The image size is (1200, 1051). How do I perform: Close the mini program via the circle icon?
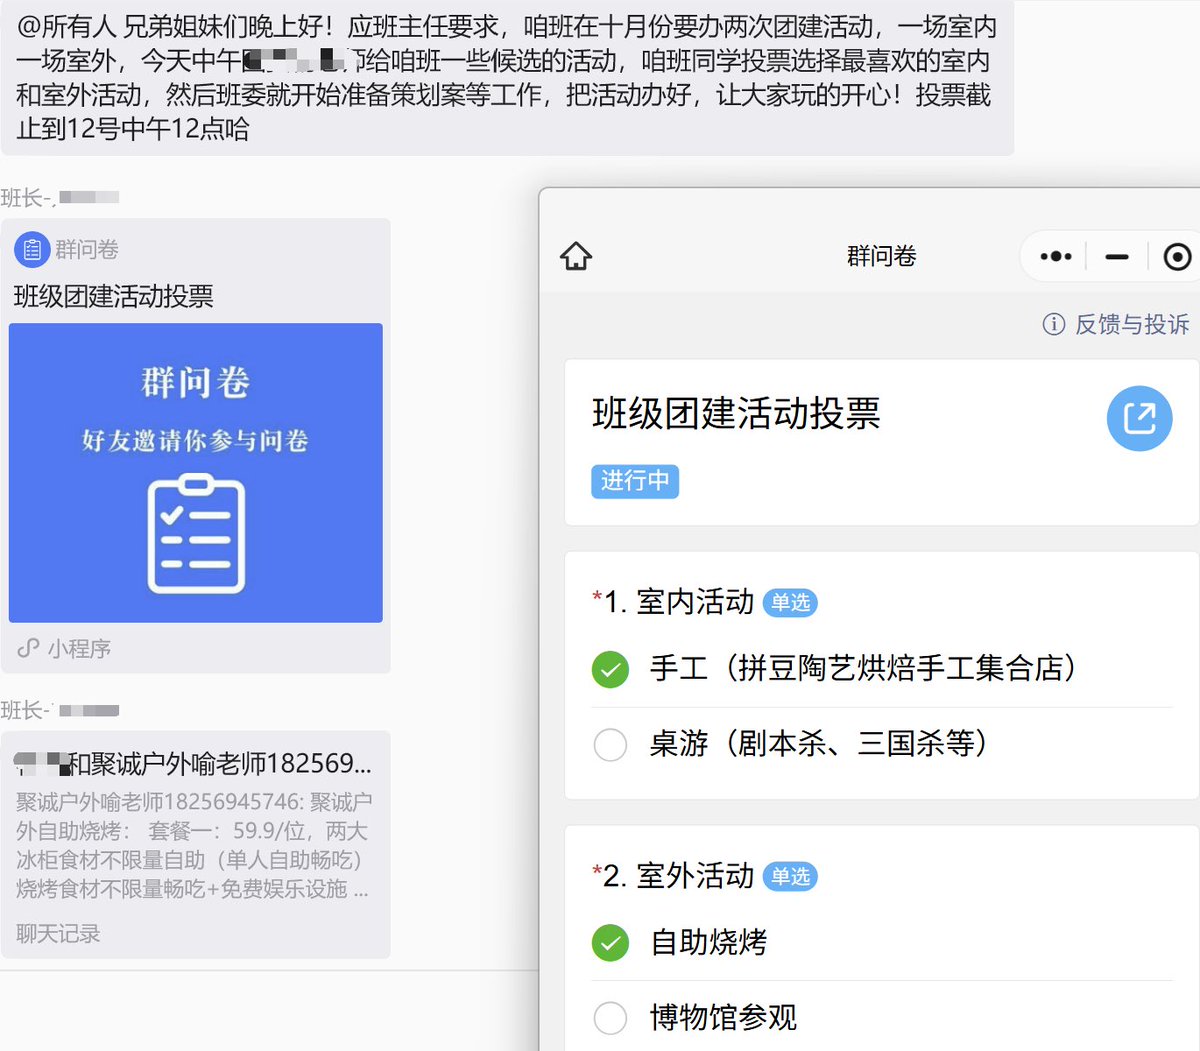coord(1177,257)
